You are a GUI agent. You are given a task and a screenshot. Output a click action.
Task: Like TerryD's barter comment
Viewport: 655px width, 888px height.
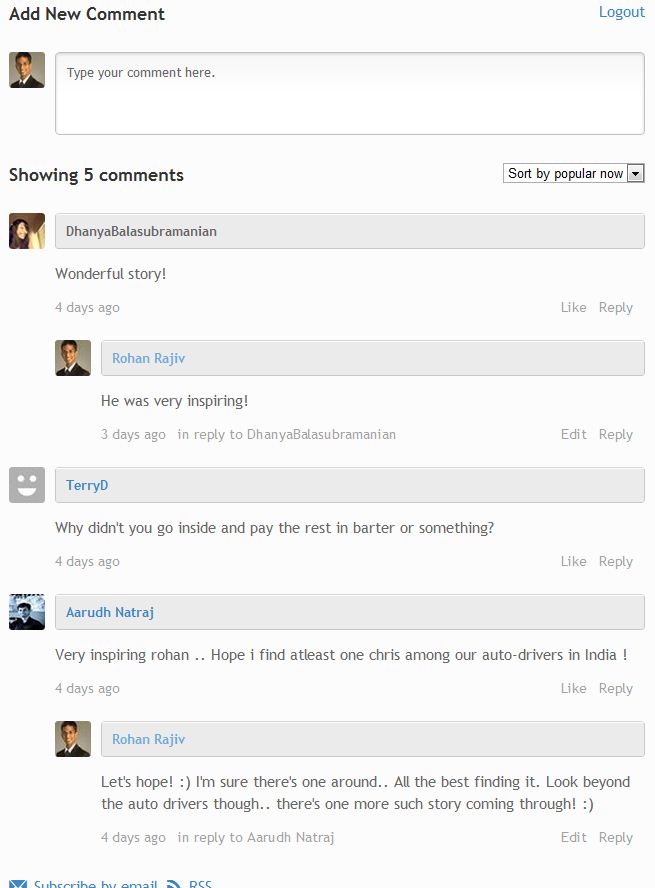pos(573,562)
